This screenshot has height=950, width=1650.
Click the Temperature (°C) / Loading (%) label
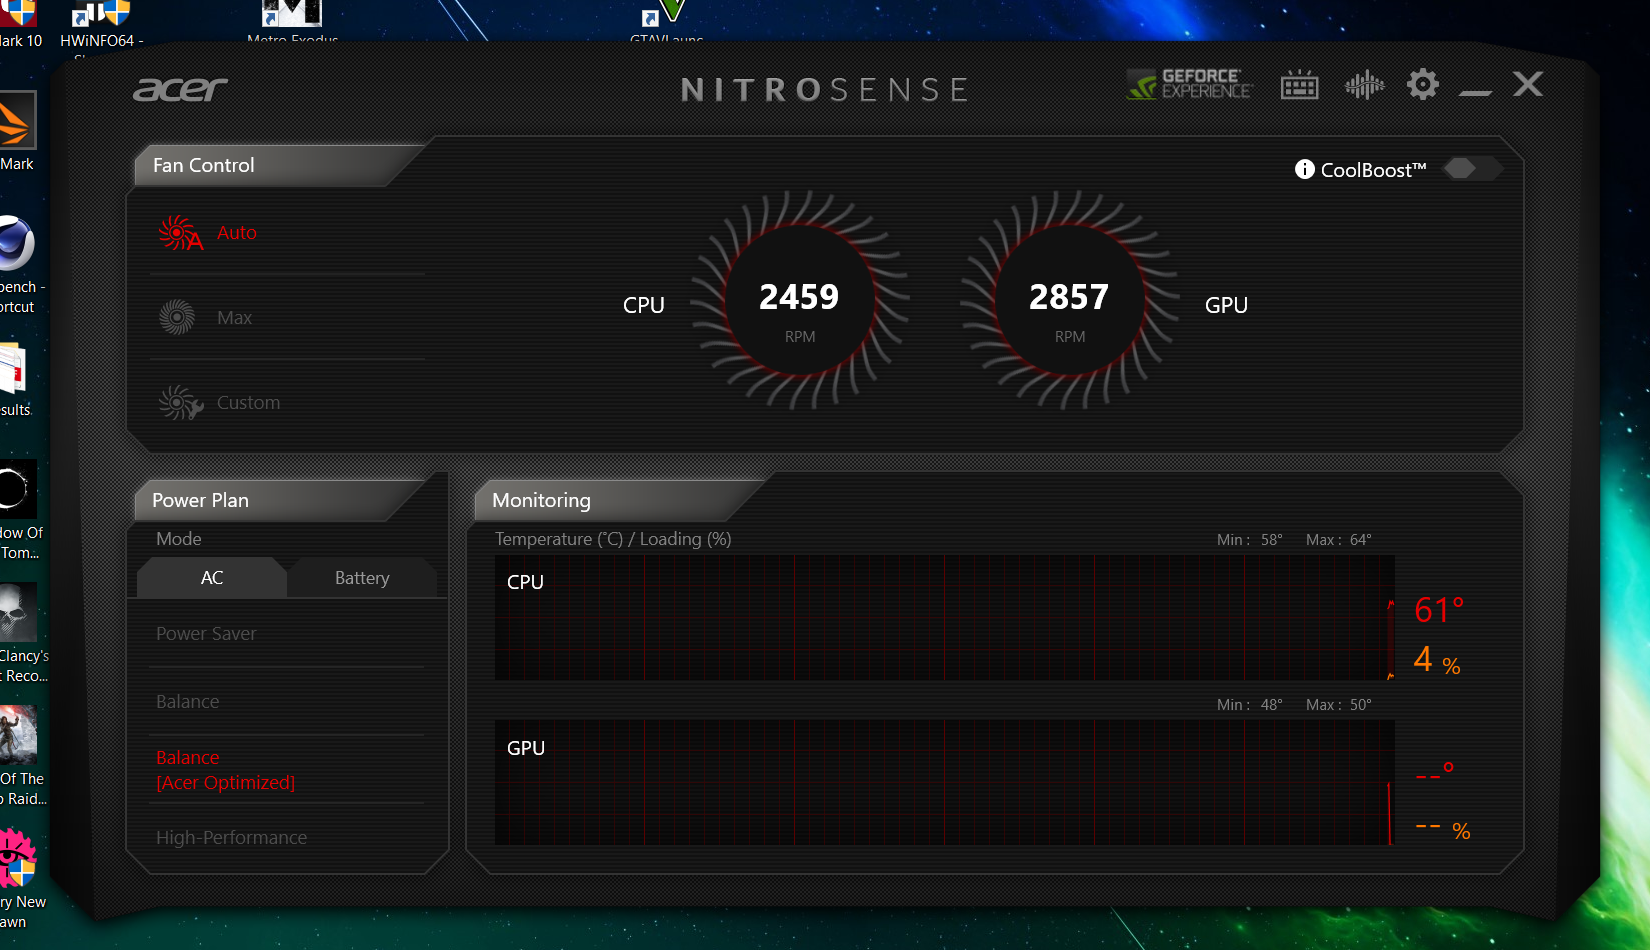click(613, 539)
